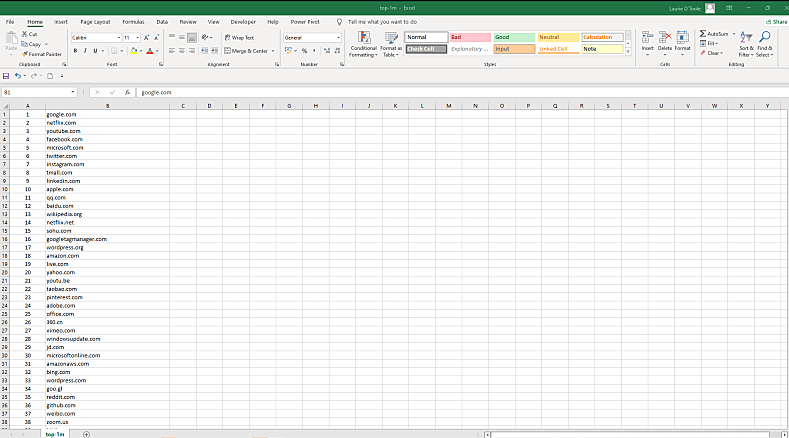Apply the Calculation cell style

pyautogui.click(x=602, y=37)
